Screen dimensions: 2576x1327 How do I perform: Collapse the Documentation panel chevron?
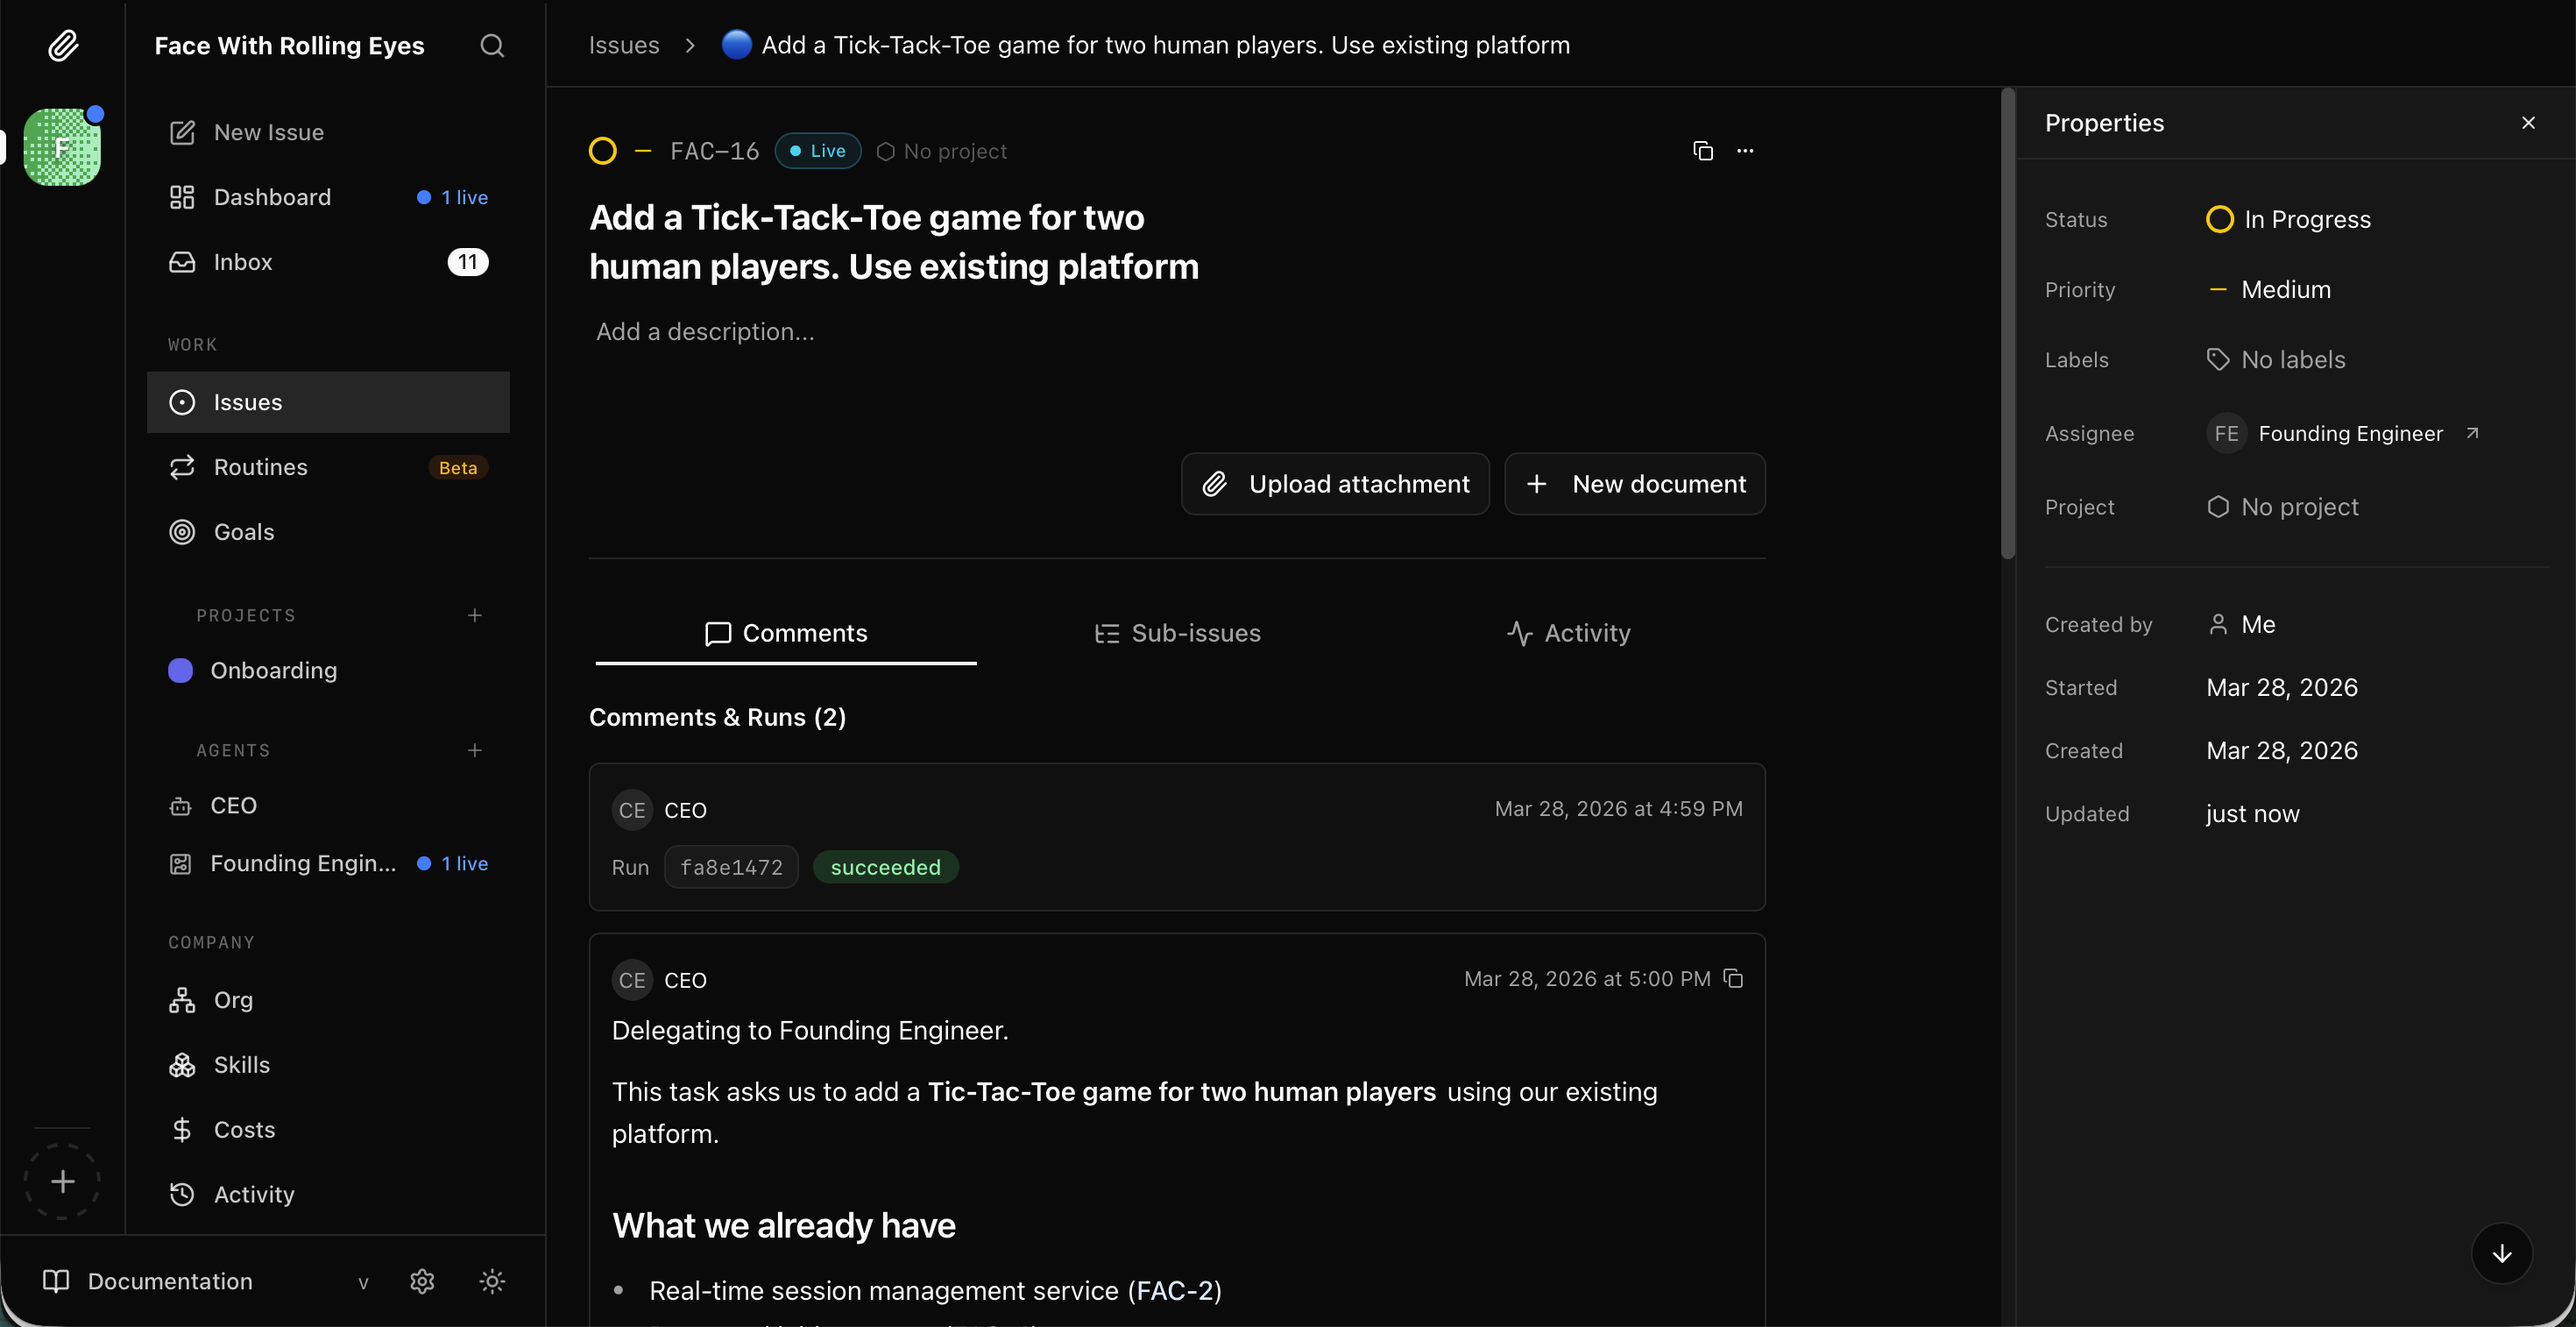click(x=363, y=1283)
